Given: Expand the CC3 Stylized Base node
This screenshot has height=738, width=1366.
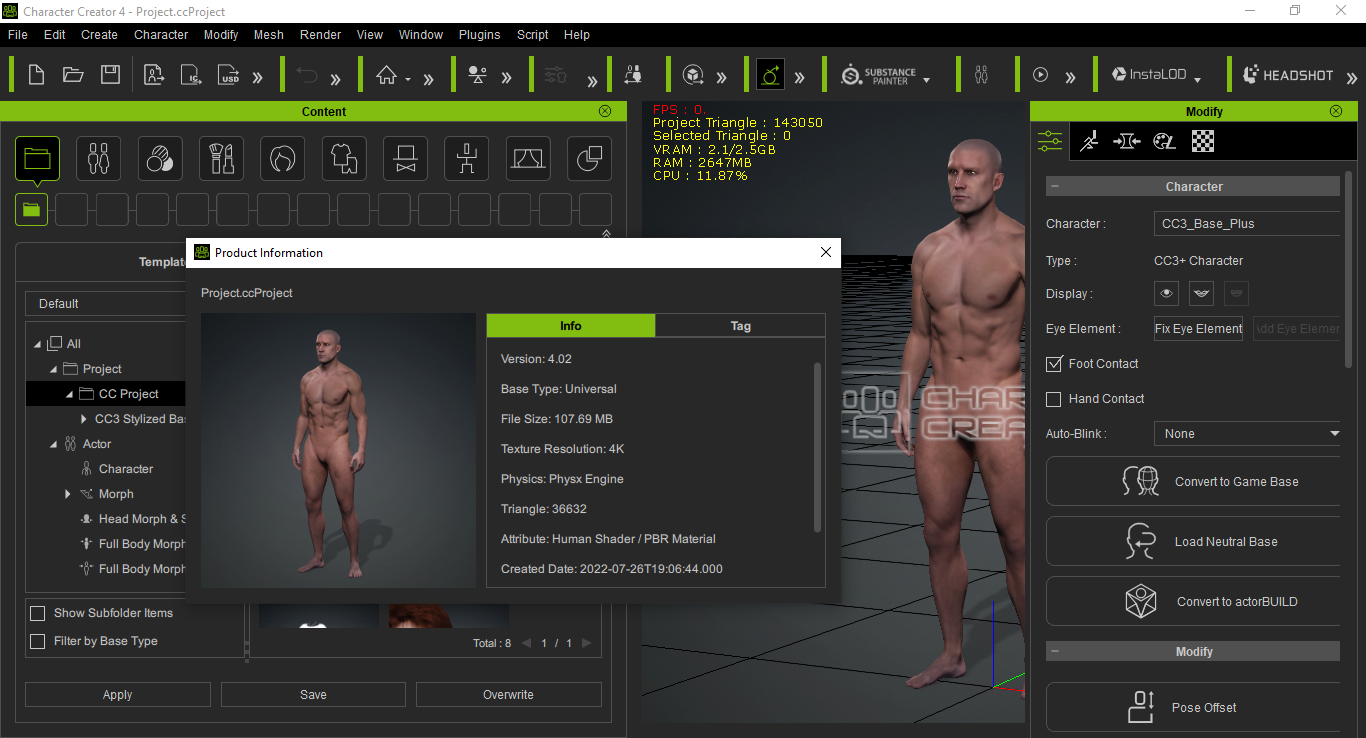Looking at the screenshot, I should pyautogui.click(x=84, y=419).
